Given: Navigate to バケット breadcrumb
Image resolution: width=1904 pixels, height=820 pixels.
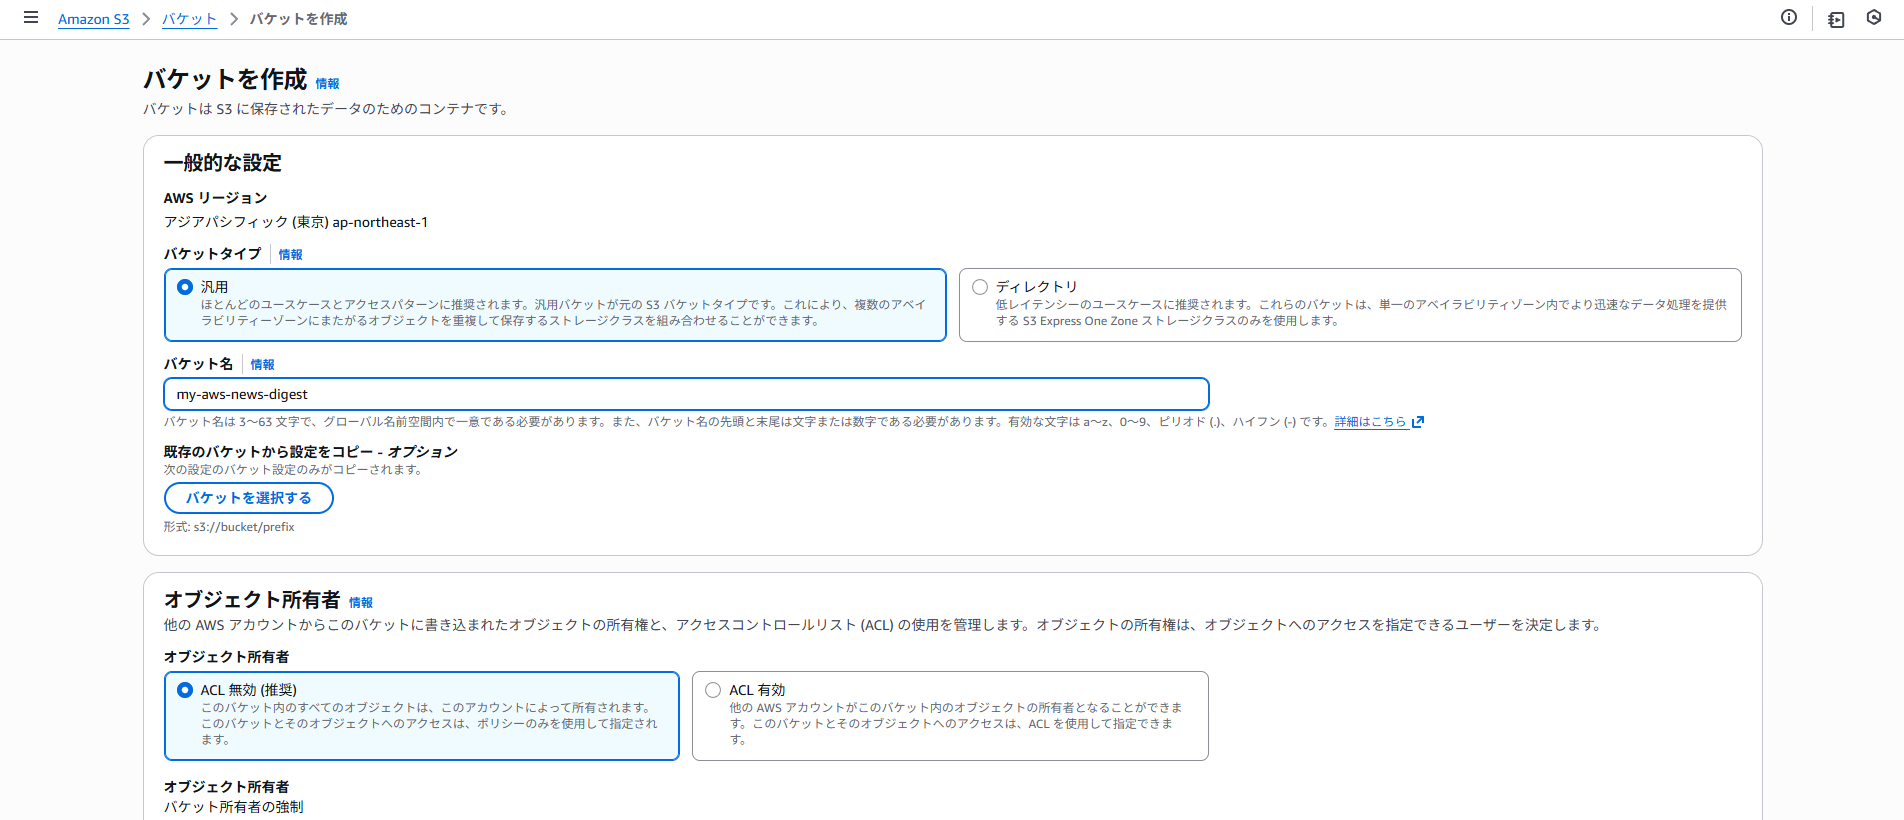Looking at the screenshot, I should (189, 19).
